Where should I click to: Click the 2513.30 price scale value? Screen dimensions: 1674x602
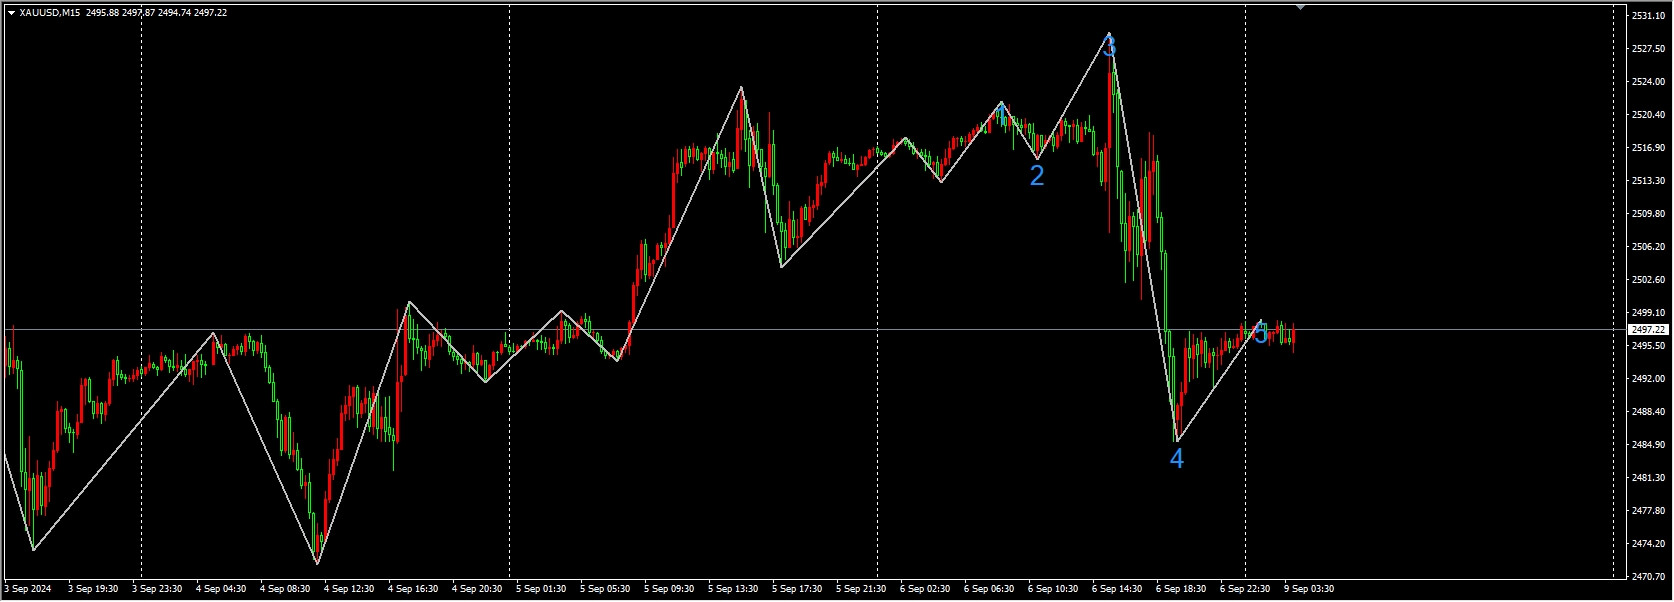[x=1648, y=181]
